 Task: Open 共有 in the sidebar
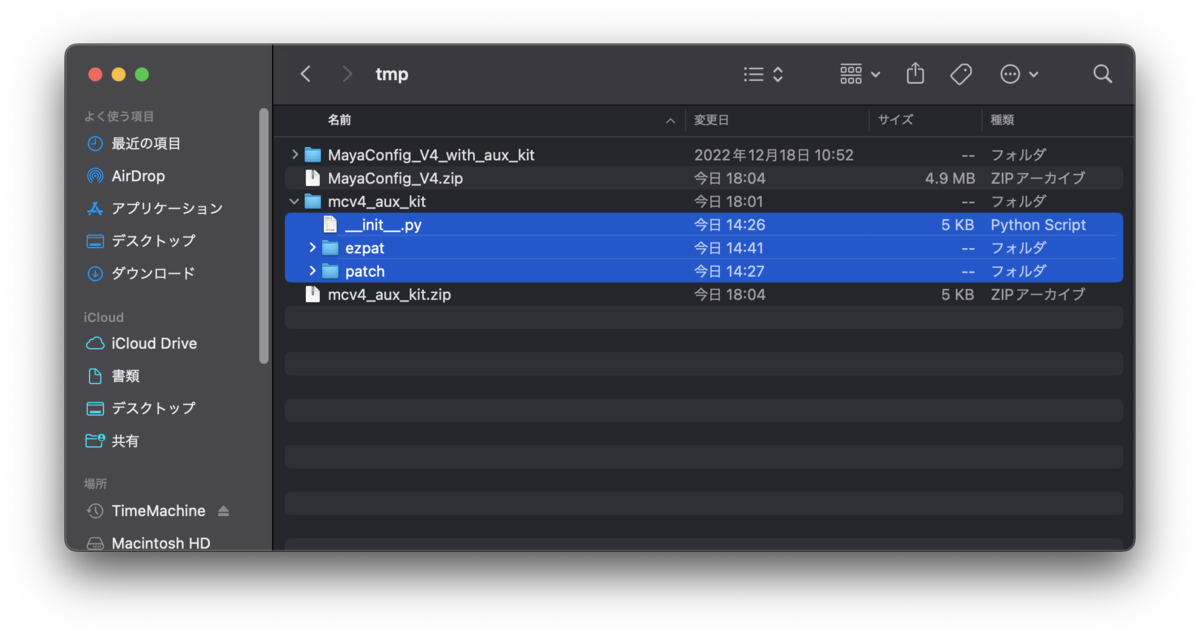click(x=125, y=441)
